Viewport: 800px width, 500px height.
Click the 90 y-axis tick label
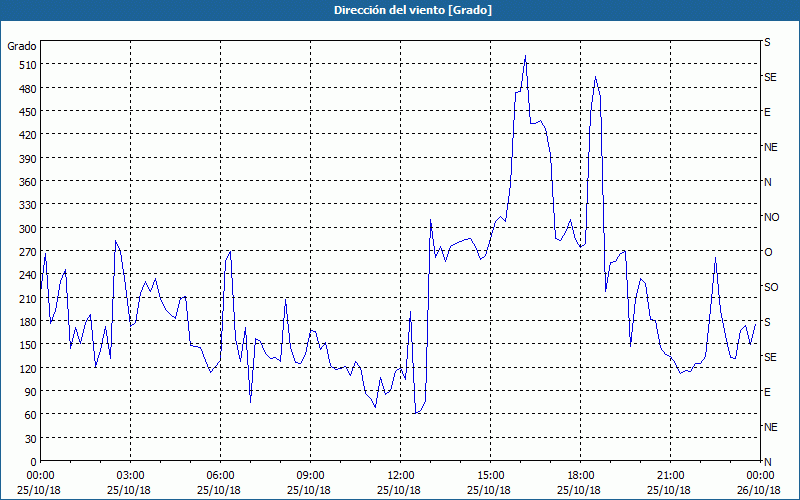click(31, 392)
